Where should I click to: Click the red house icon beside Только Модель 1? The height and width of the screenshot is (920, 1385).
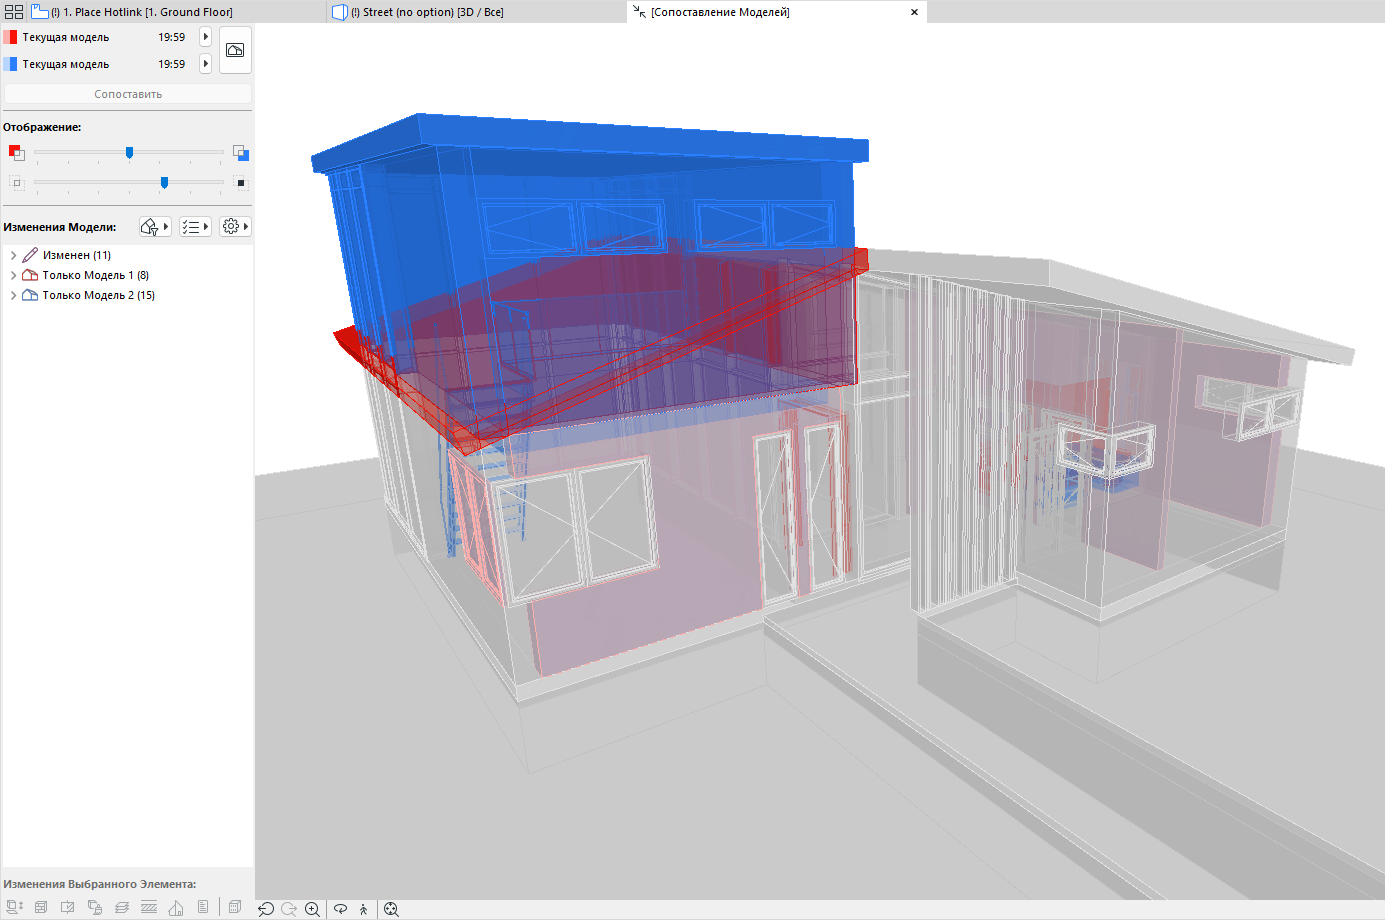(30, 275)
